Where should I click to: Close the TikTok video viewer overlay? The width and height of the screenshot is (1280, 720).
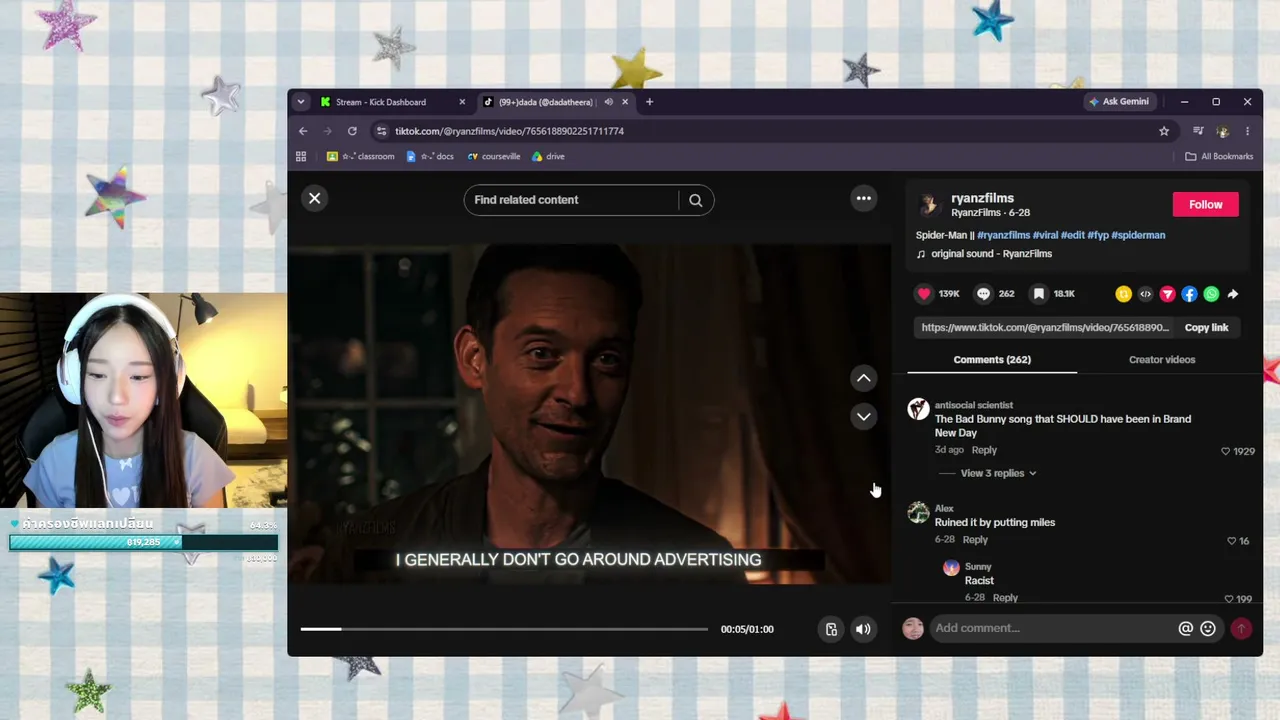tap(314, 198)
